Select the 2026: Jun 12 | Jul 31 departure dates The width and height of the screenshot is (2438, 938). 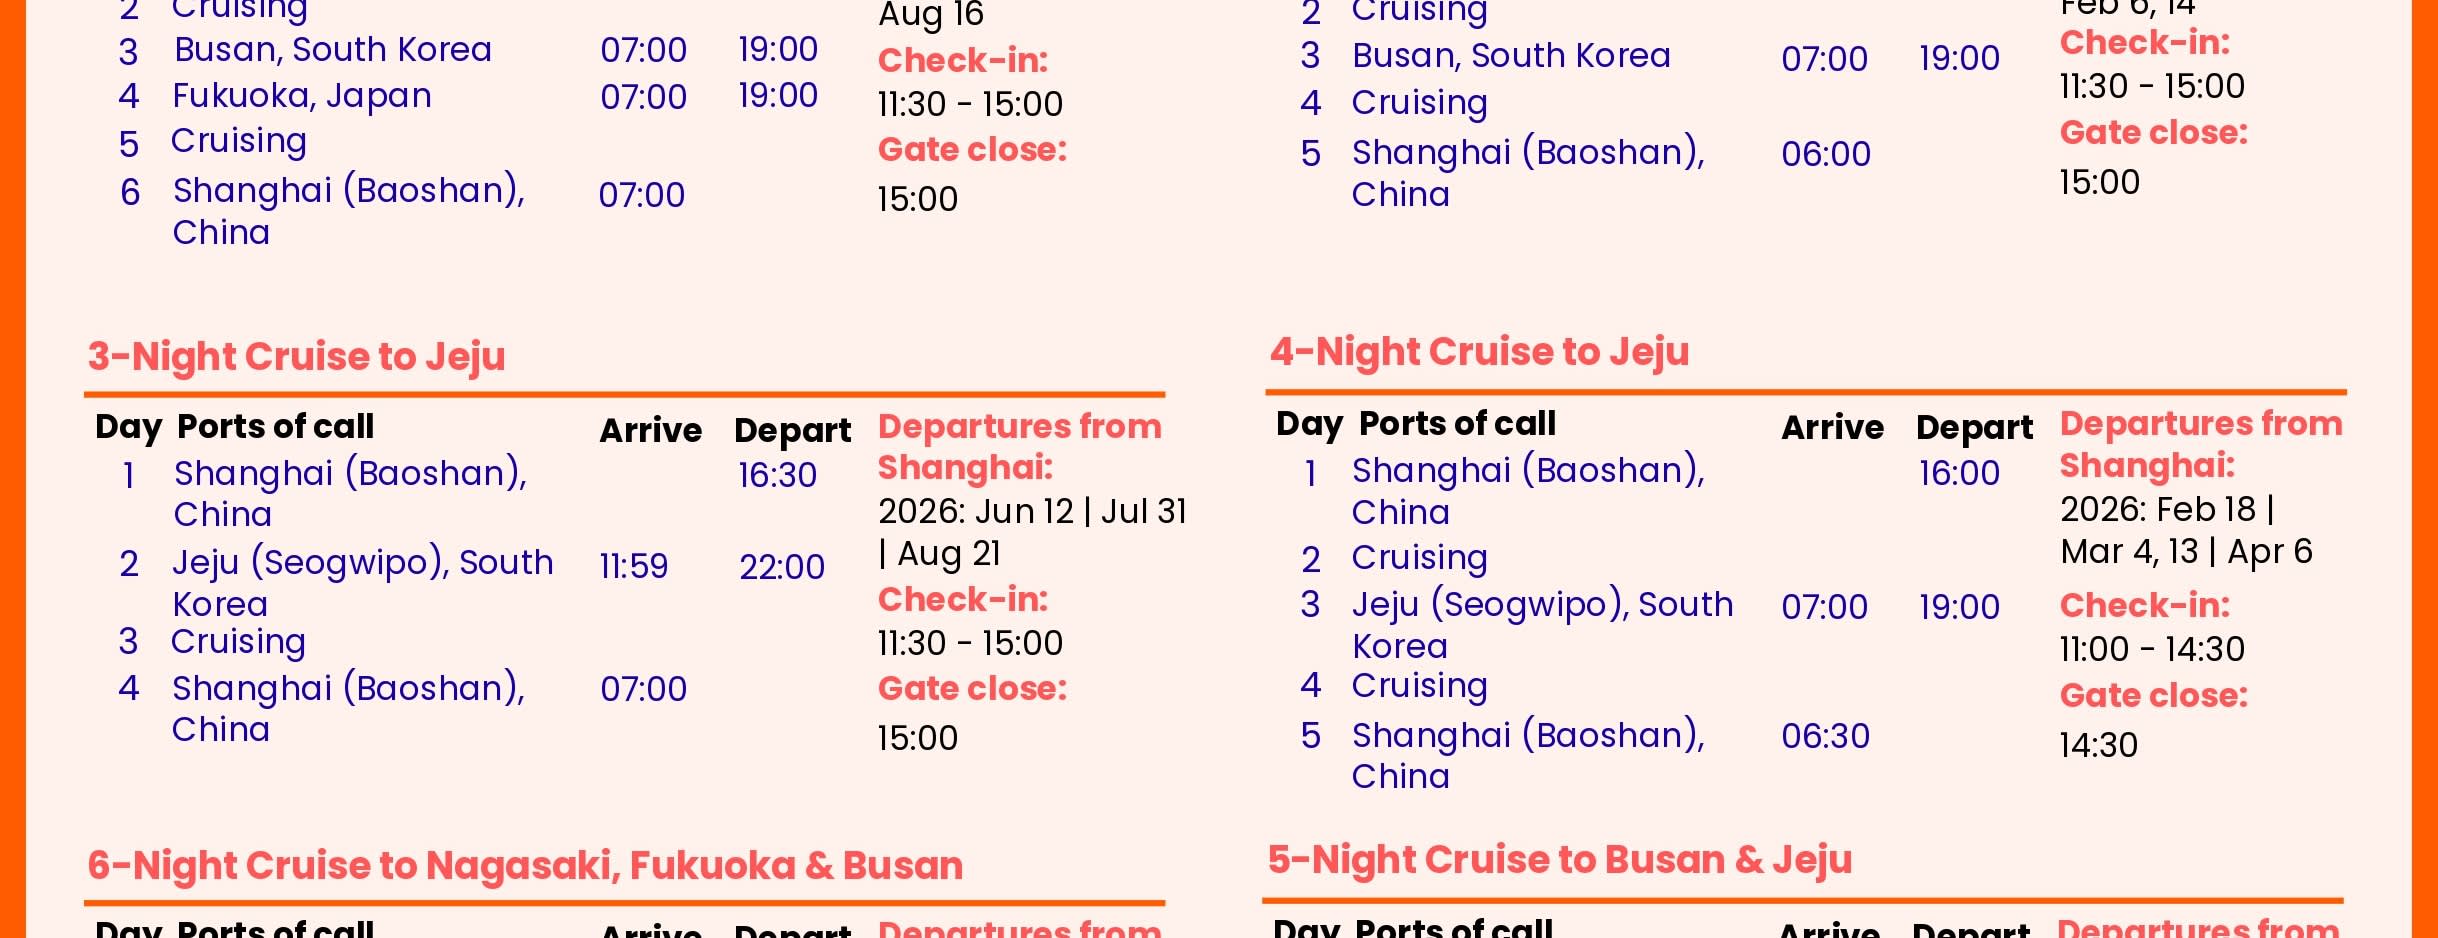click(1032, 512)
